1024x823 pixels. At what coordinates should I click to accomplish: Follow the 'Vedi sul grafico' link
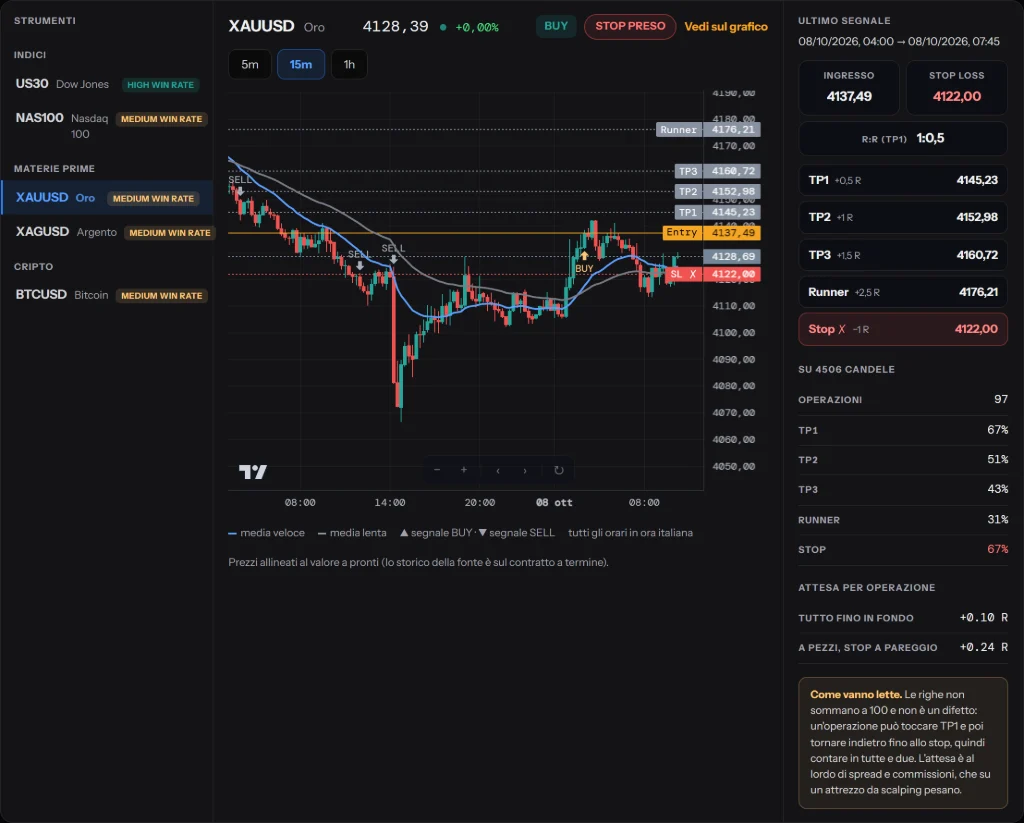(726, 27)
